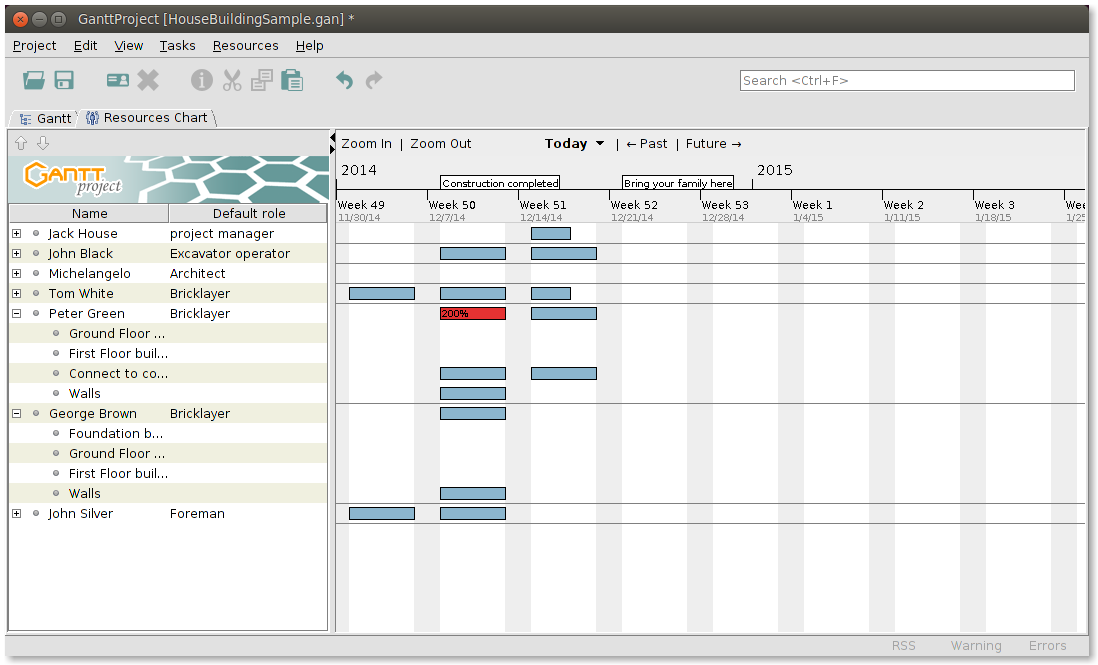Click the Excavator operator role cell
This screenshot has height=665, width=1098.
tap(230, 253)
